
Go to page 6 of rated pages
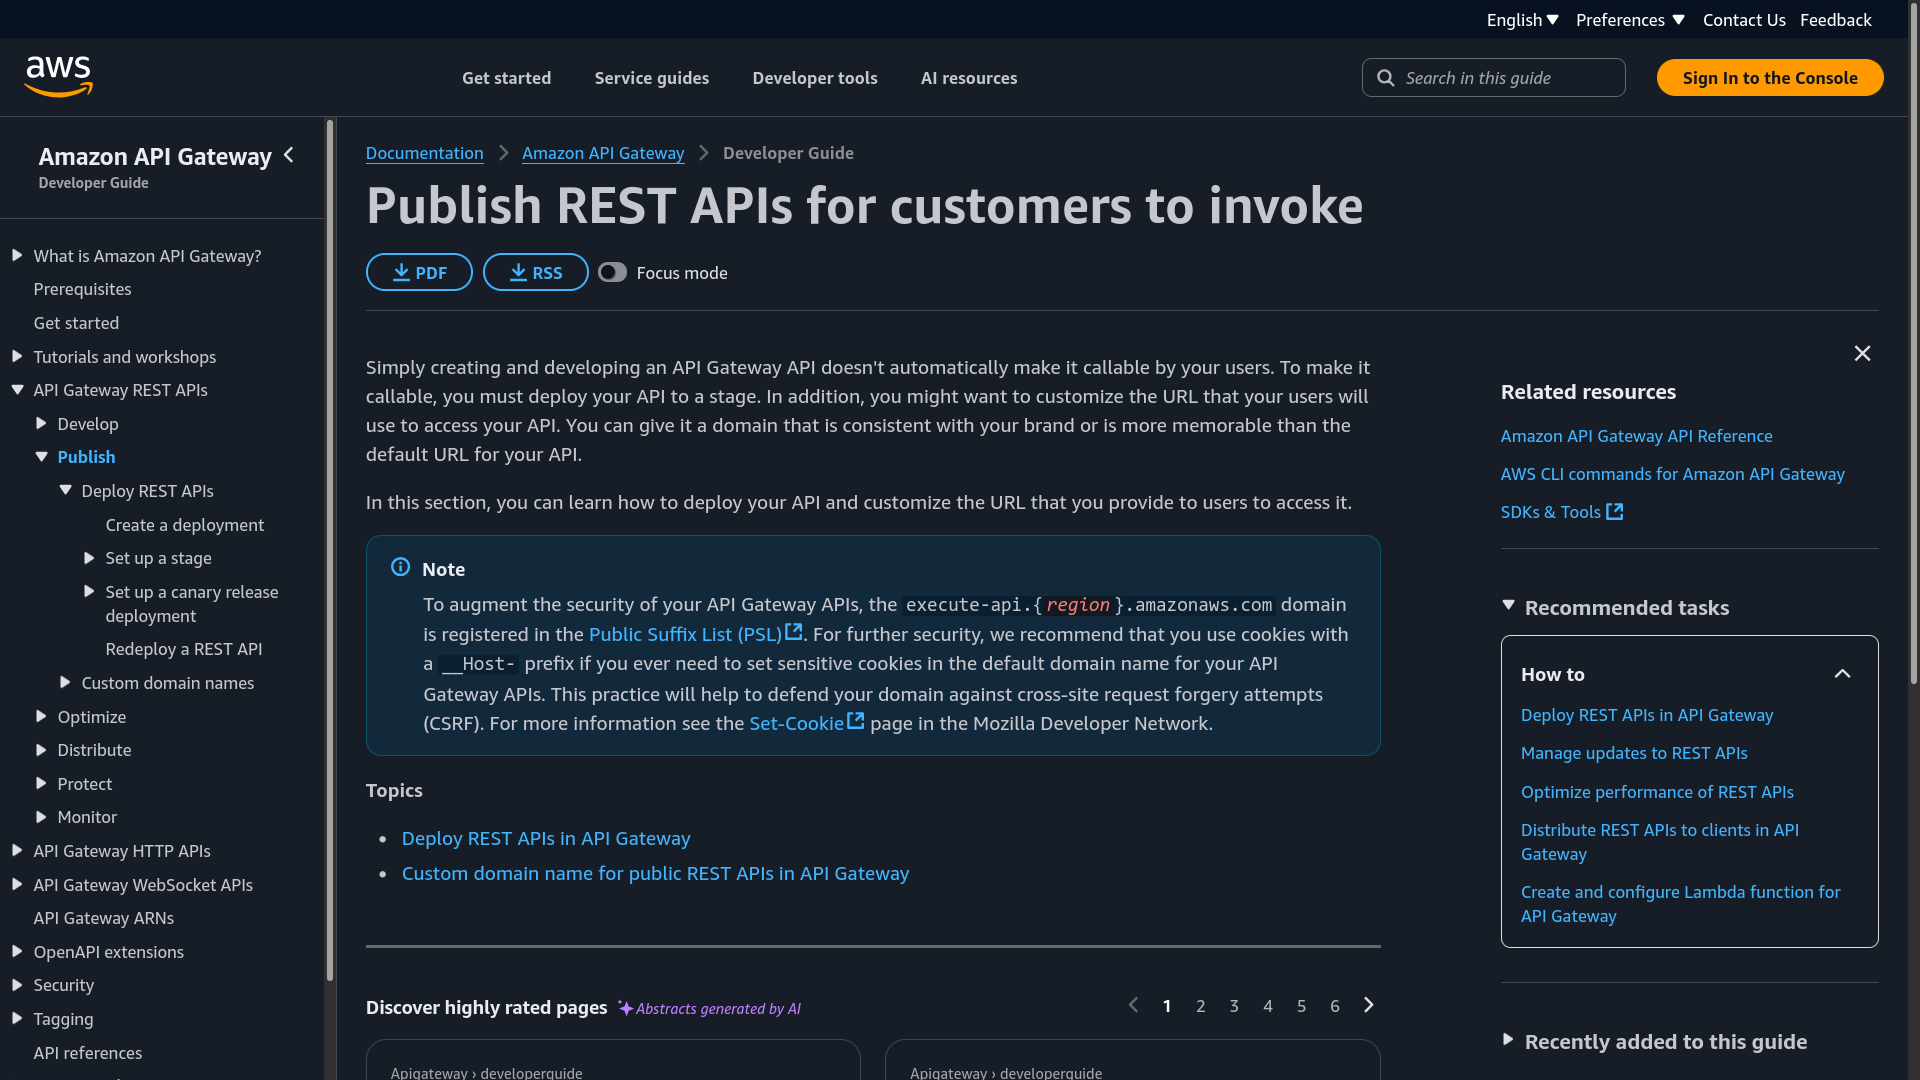pos(1334,1006)
